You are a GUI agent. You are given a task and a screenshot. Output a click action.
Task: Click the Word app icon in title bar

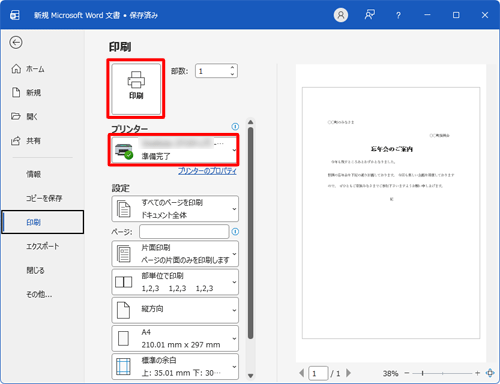pyautogui.click(x=15, y=15)
